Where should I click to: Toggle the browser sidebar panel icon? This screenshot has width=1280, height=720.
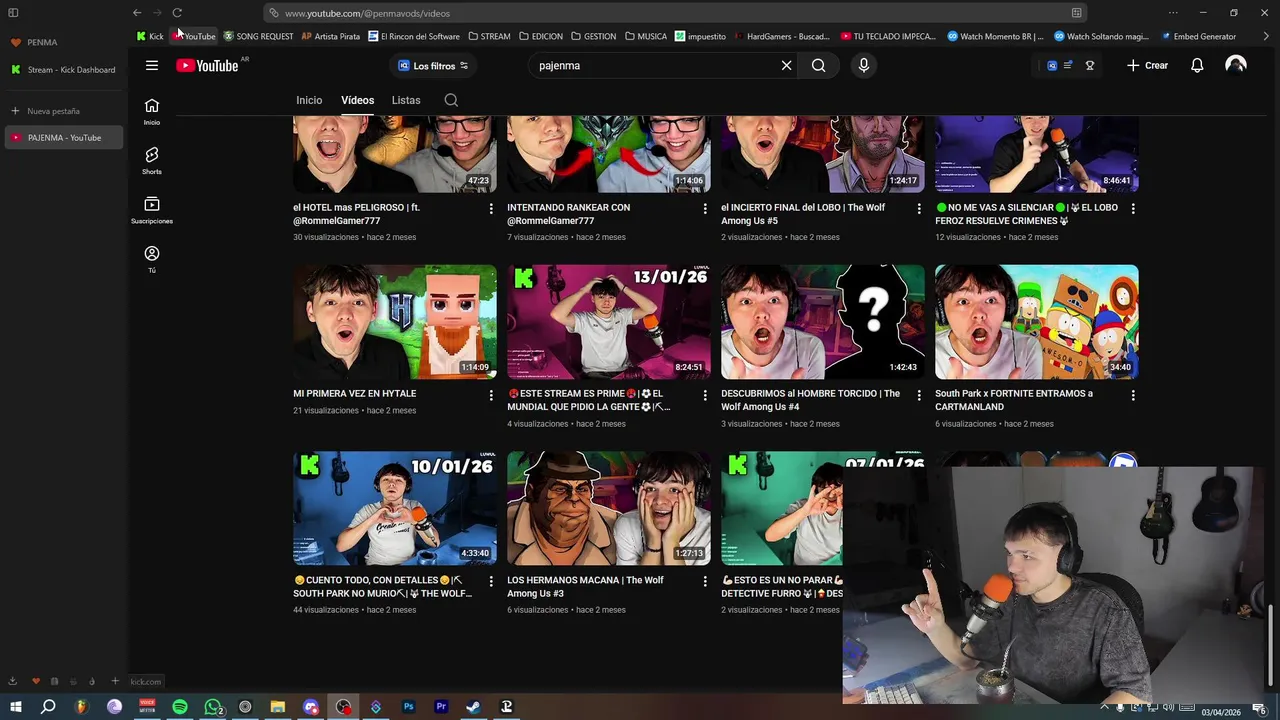13,13
